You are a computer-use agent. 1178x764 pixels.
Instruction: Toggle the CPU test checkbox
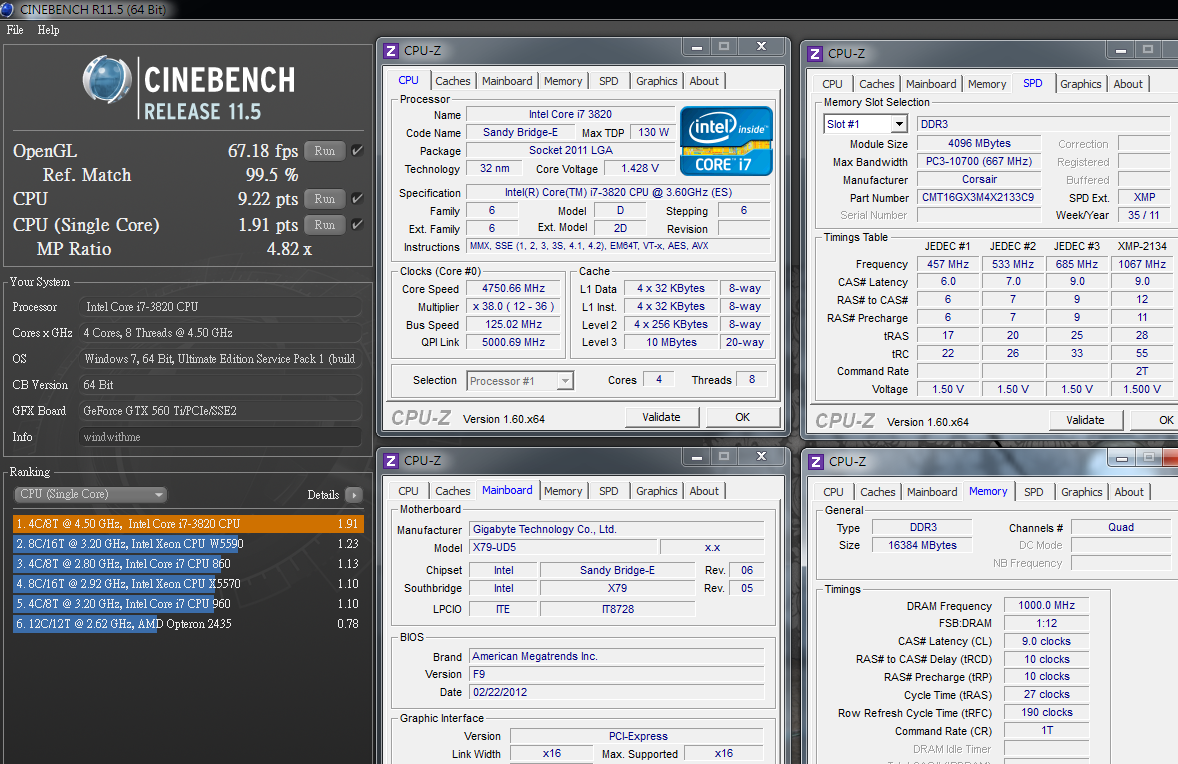point(358,198)
